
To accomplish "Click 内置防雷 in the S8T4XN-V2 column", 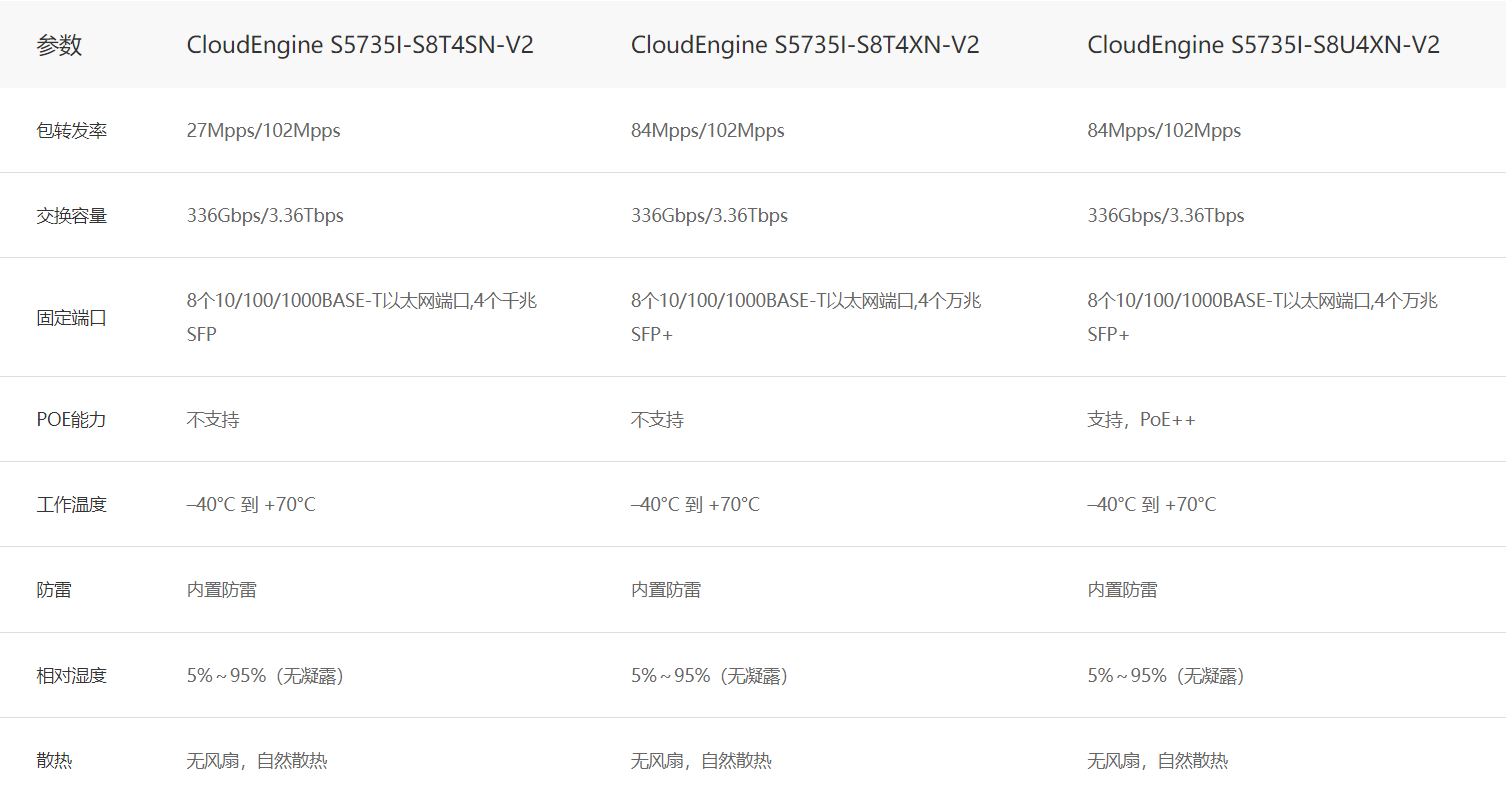I will click(665, 590).
